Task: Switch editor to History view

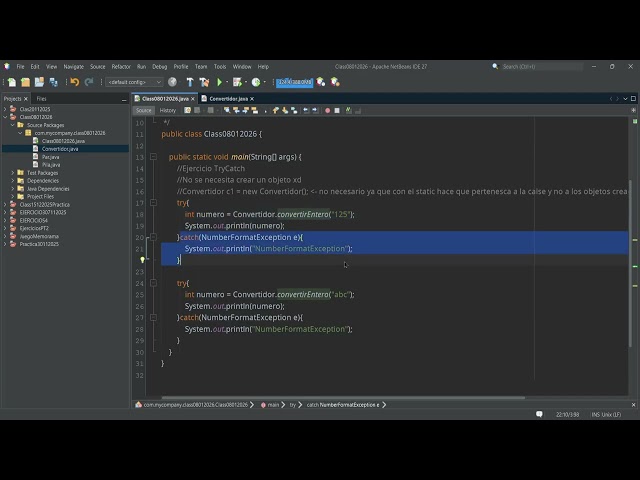Action: [x=167, y=110]
